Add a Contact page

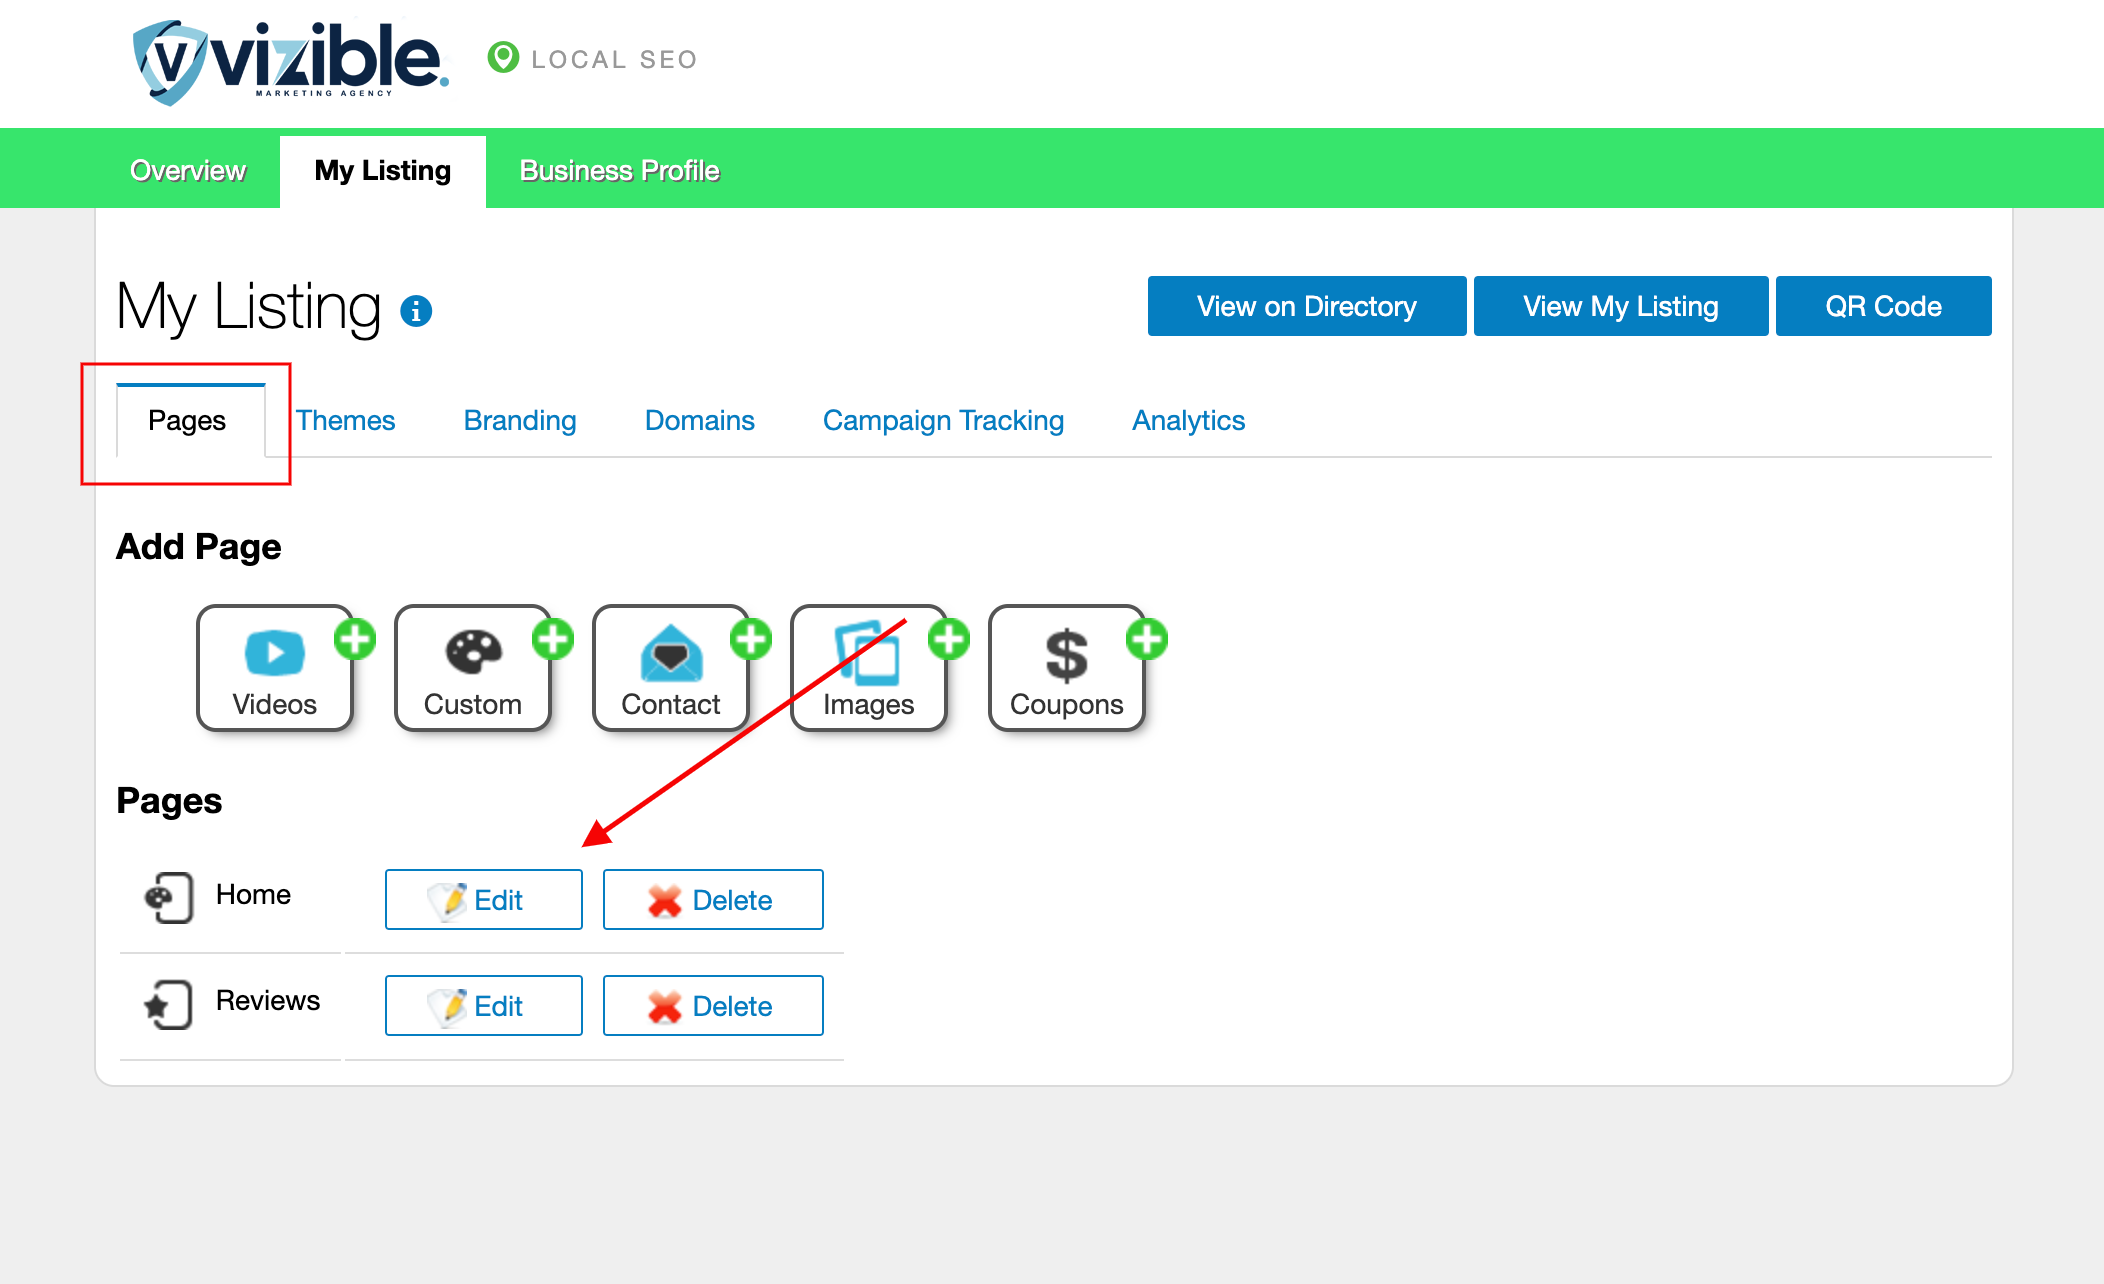click(x=671, y=668)
